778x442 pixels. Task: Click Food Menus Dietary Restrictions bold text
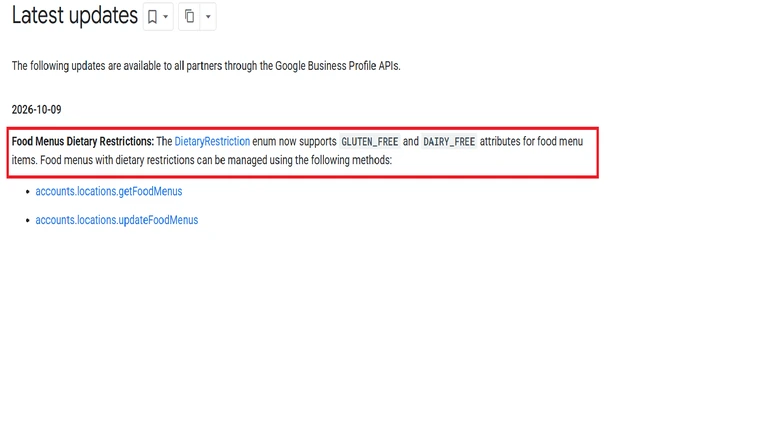83,141
